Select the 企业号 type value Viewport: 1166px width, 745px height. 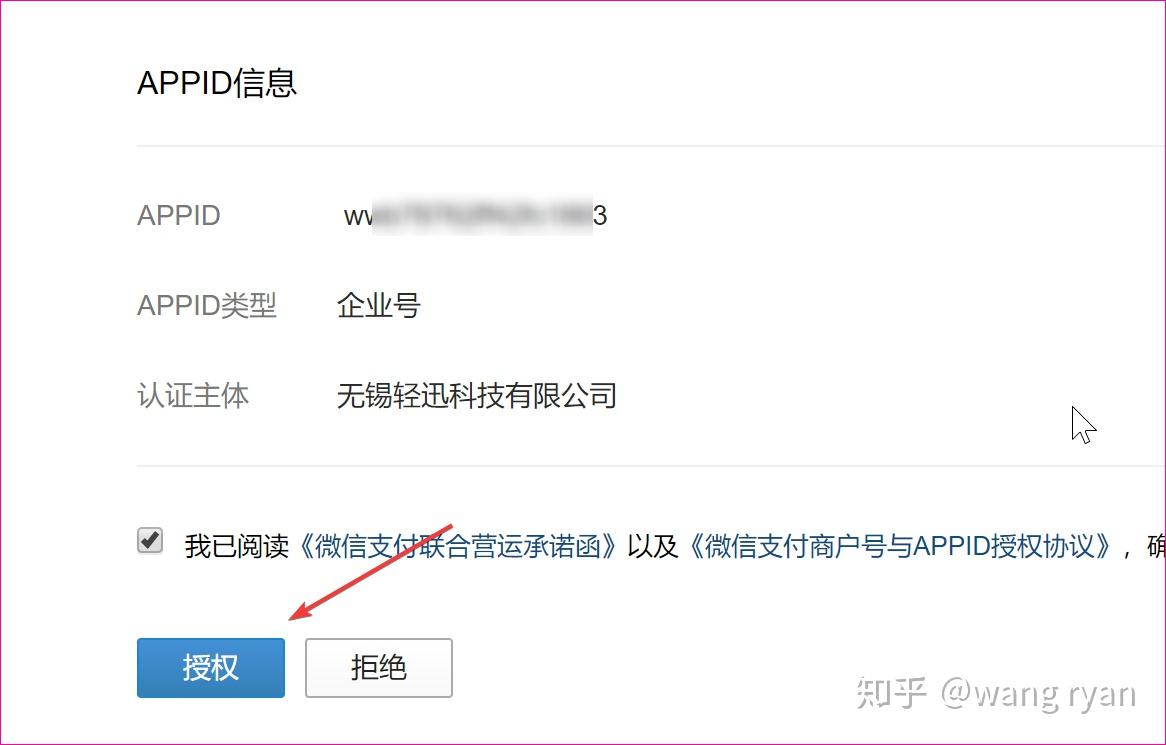coord(379,306)
